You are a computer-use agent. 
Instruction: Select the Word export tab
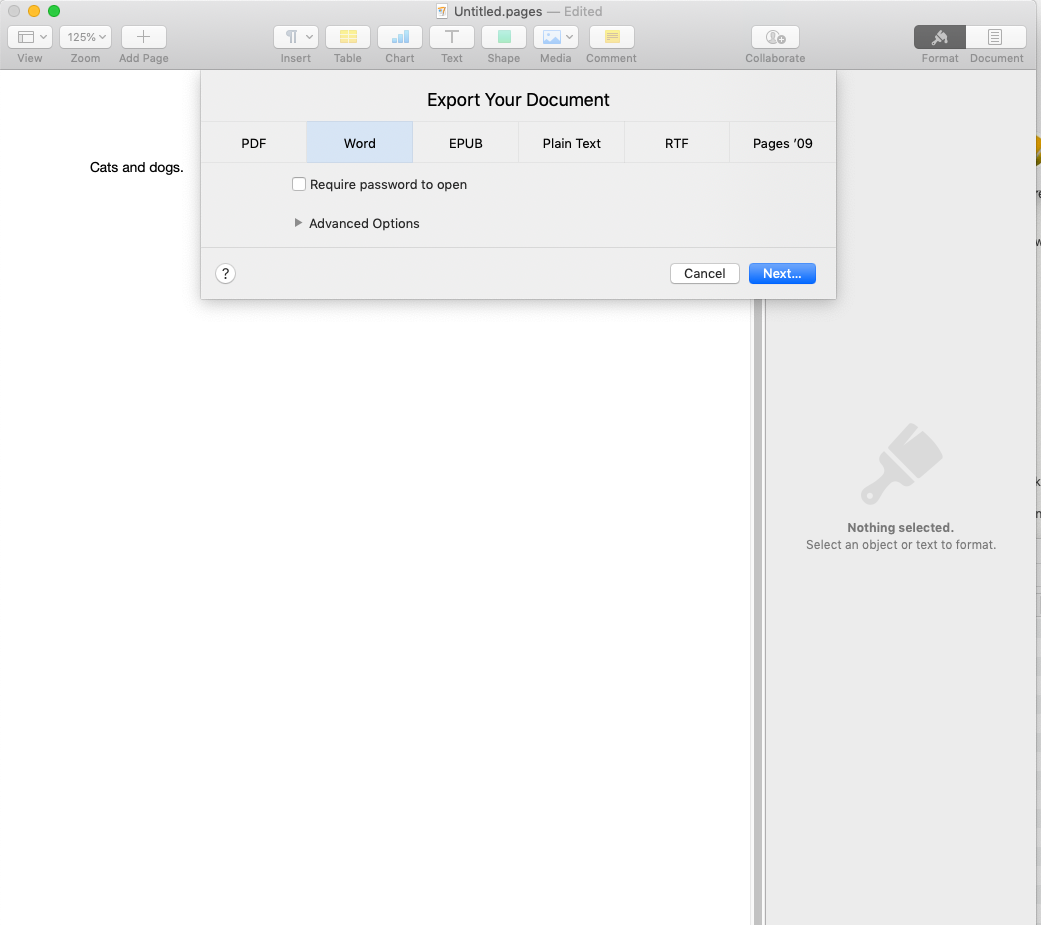coord(359,143)
